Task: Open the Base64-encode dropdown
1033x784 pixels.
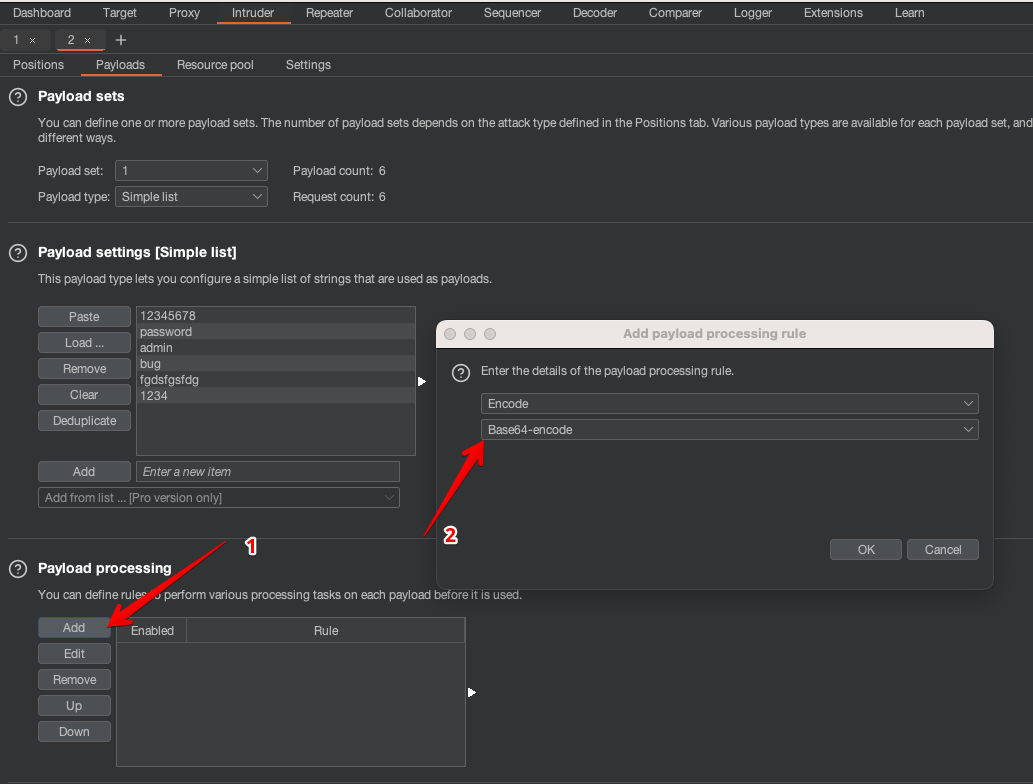Action: 729,430
